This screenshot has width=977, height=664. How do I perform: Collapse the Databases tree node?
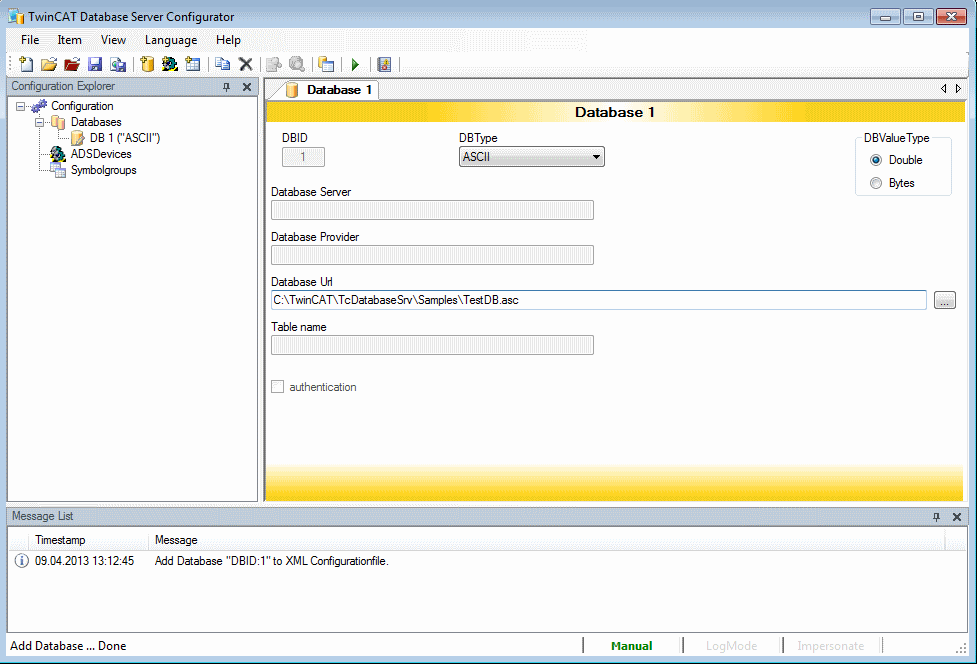39,122
